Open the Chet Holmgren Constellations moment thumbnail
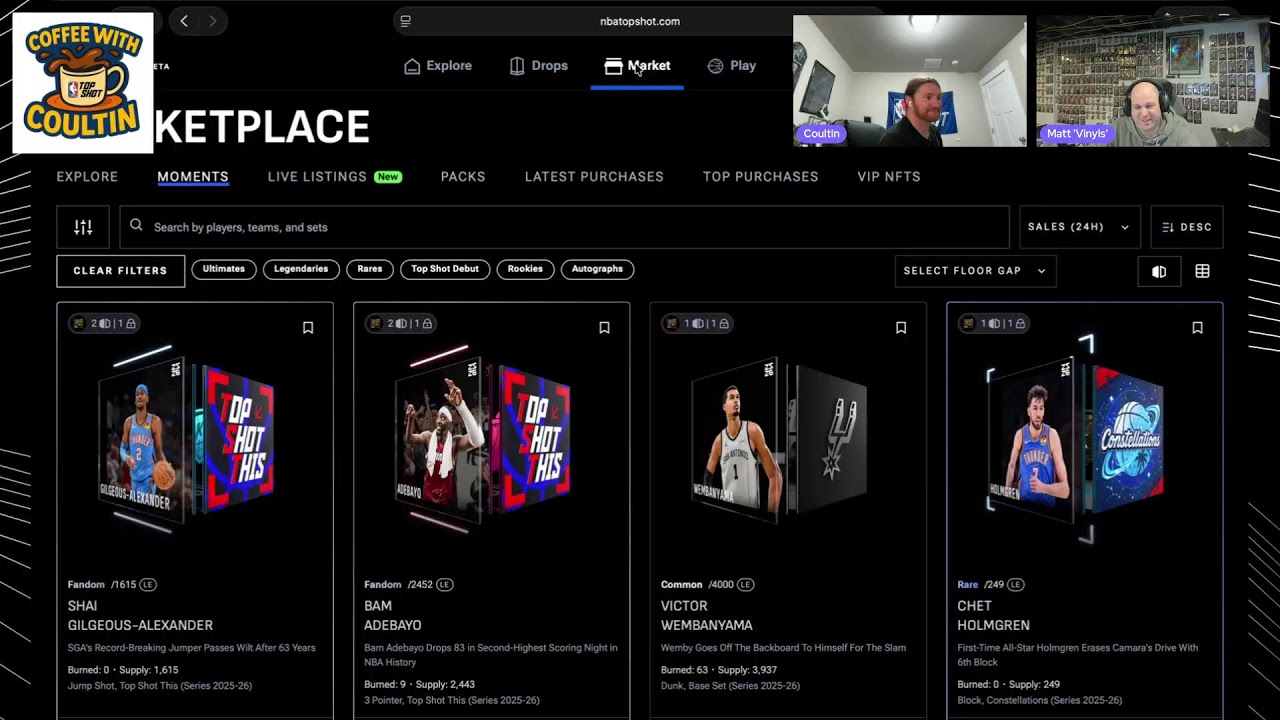This screenshot has height=720, width=1280. tap(1078, 440)
